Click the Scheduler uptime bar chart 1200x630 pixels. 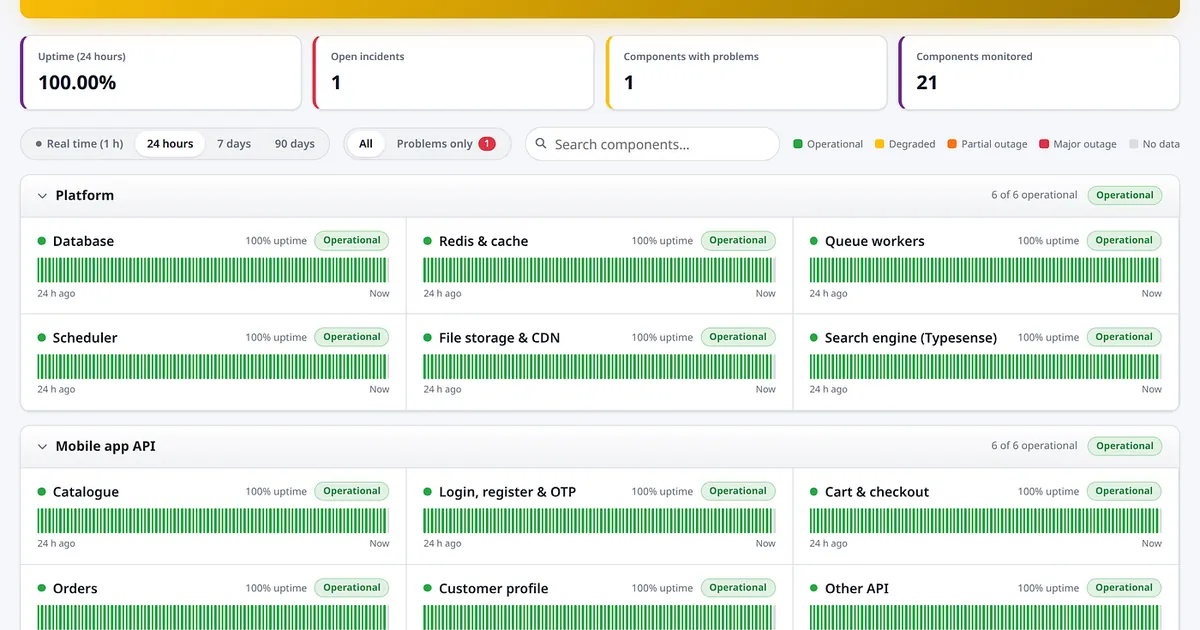pyautogui.click(x=213, y=367)
